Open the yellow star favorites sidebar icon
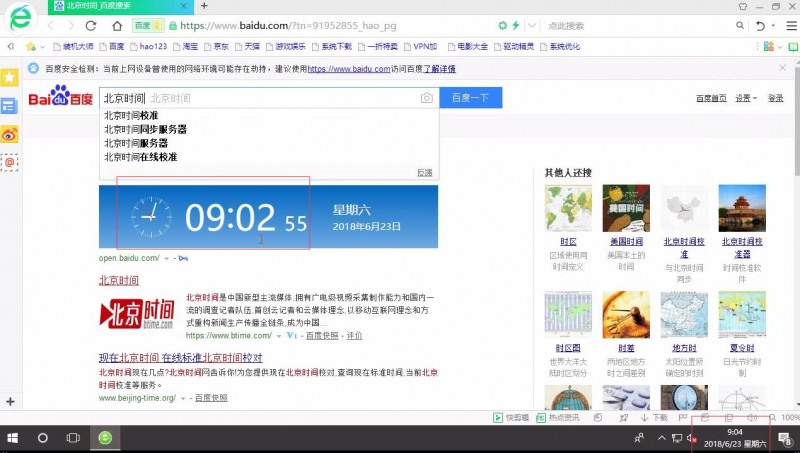Image resolution: width=800 pixels, height=453 pixels. pyautogui.click(x=10, y=78)
